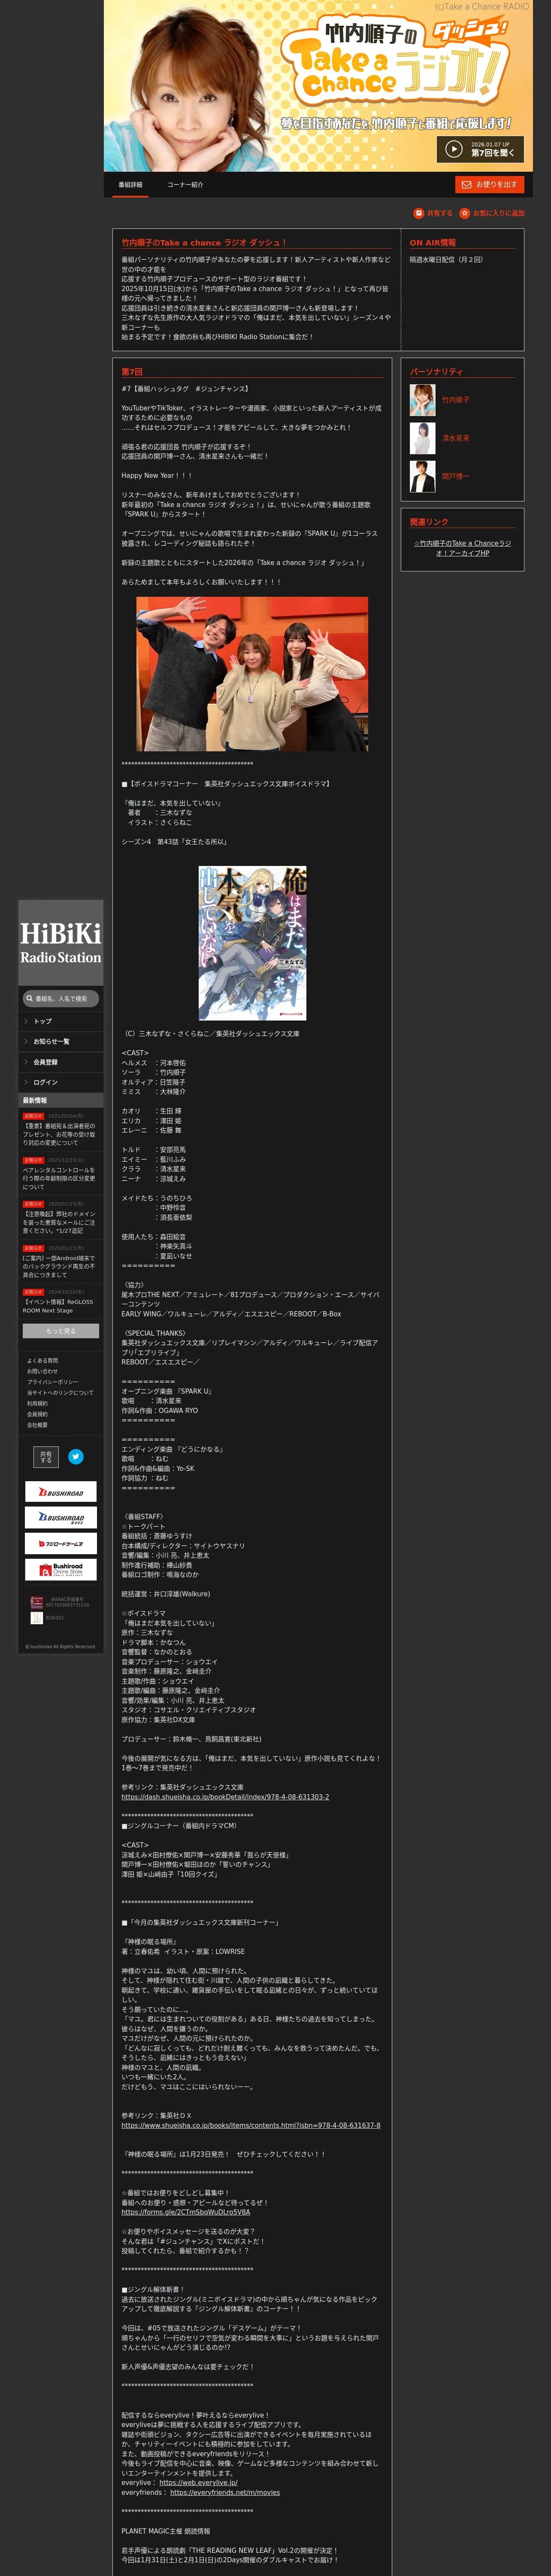Viewport: 551px width, 2576px height.
Task: Click the 第7回を聞く listen button
Action: pyautogui.click(x=480, y=149)
